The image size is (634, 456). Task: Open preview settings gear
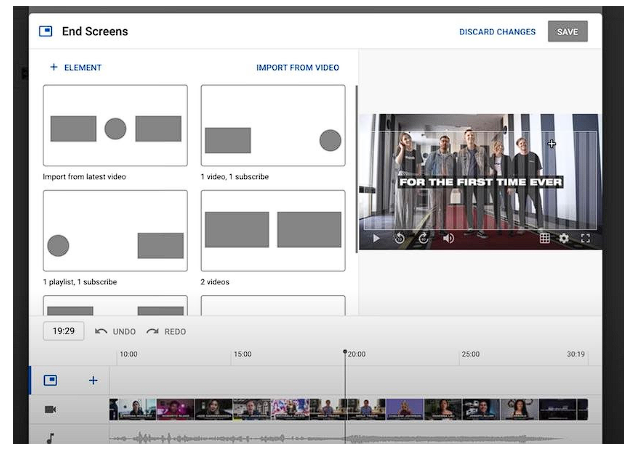point(564,238)
